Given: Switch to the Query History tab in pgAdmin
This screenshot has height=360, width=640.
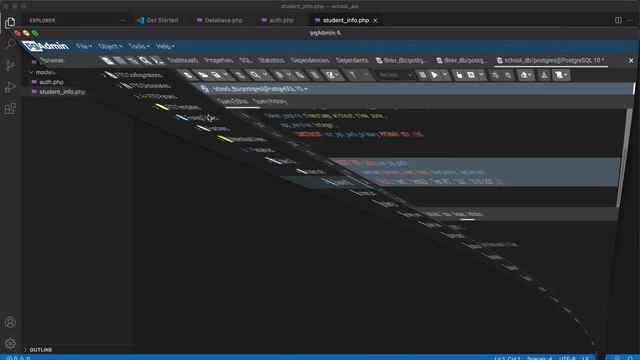Looking at the screenshot, I should tap(270, 101).
